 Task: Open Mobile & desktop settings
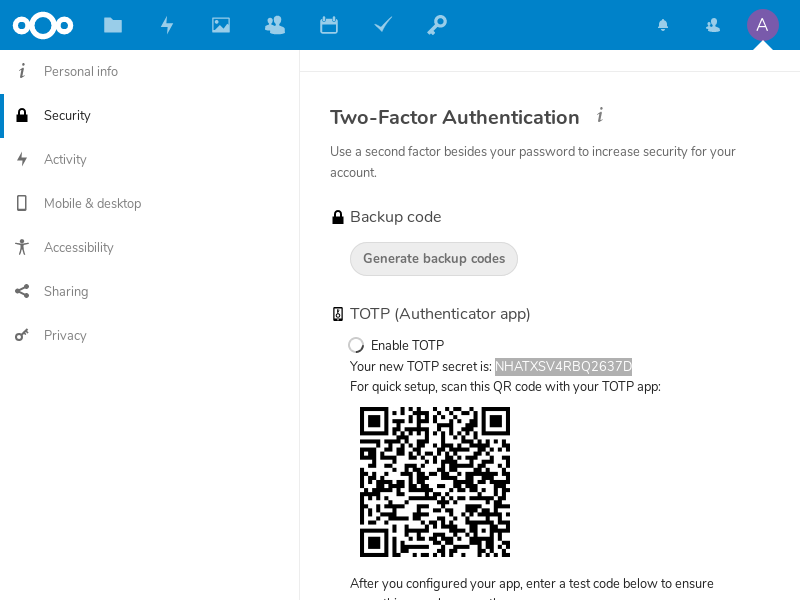[x=92, y=204]
